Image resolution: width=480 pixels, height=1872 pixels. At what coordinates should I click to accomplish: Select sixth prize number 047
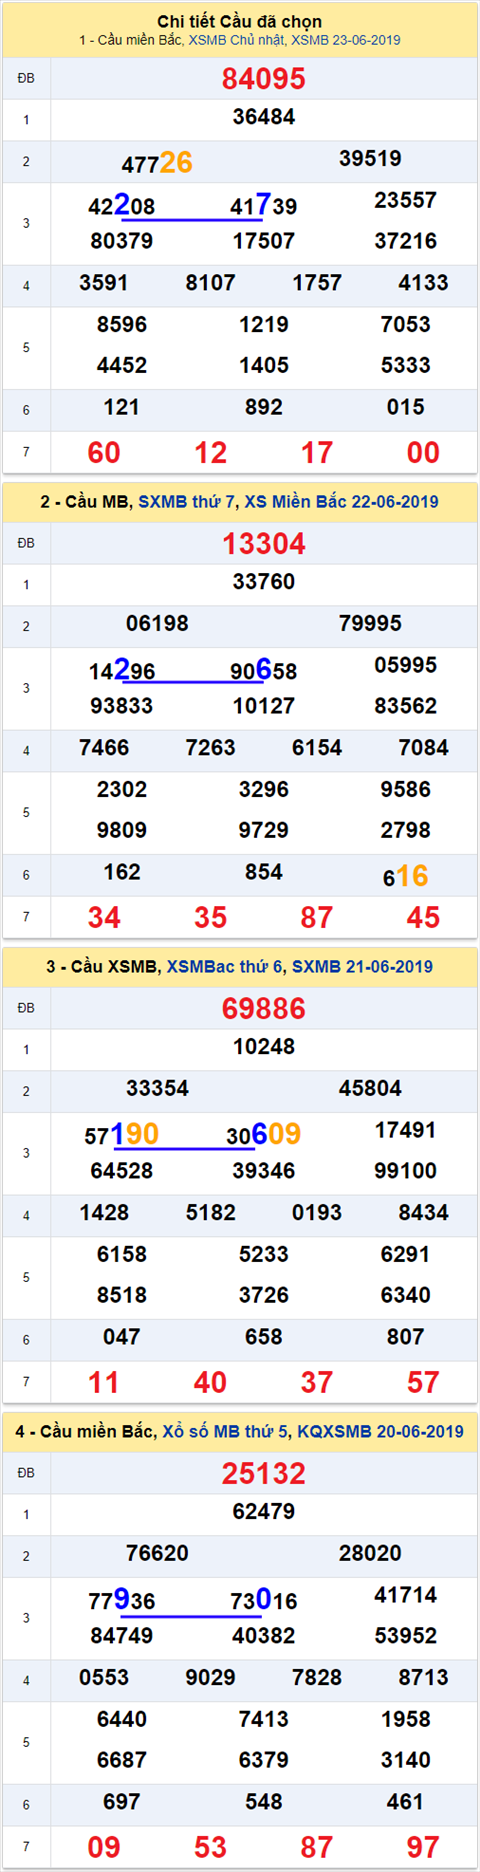pos(122,1338)
